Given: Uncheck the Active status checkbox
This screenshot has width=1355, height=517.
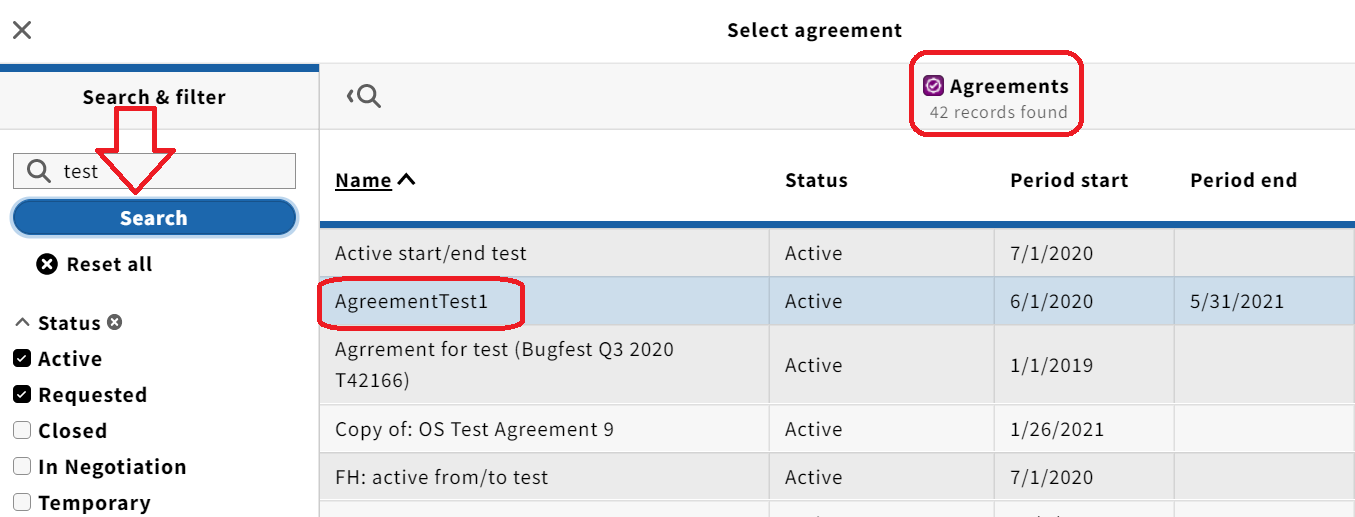Looking at the screenshot, I should point(22,358).
